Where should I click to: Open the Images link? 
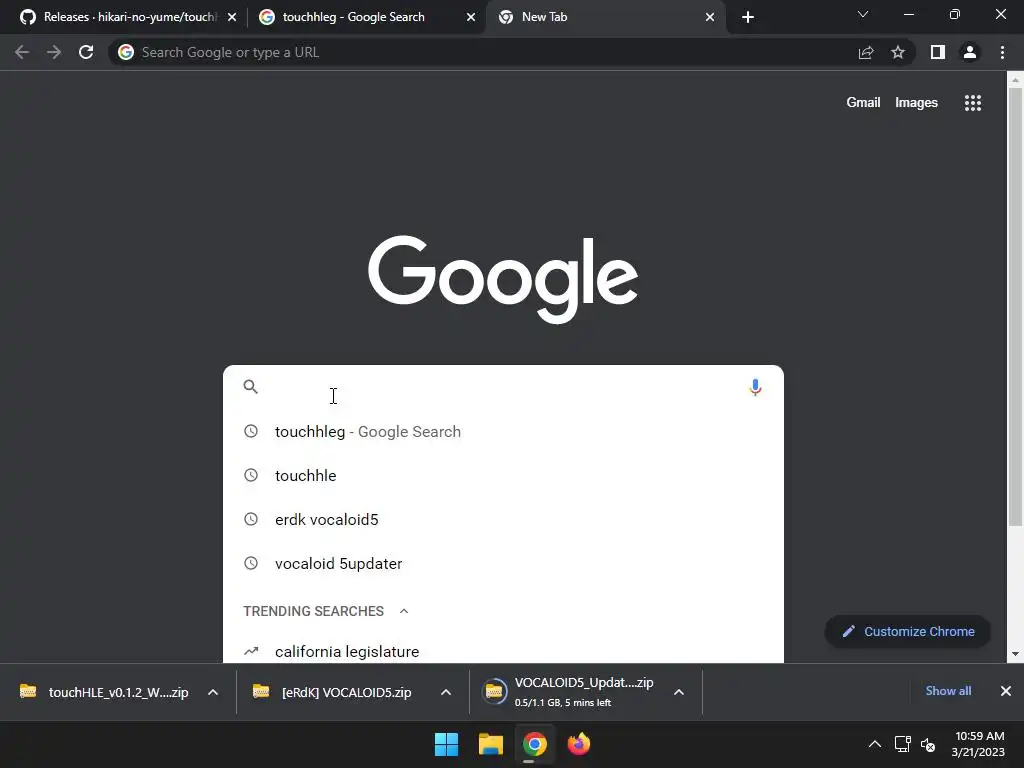916,103
